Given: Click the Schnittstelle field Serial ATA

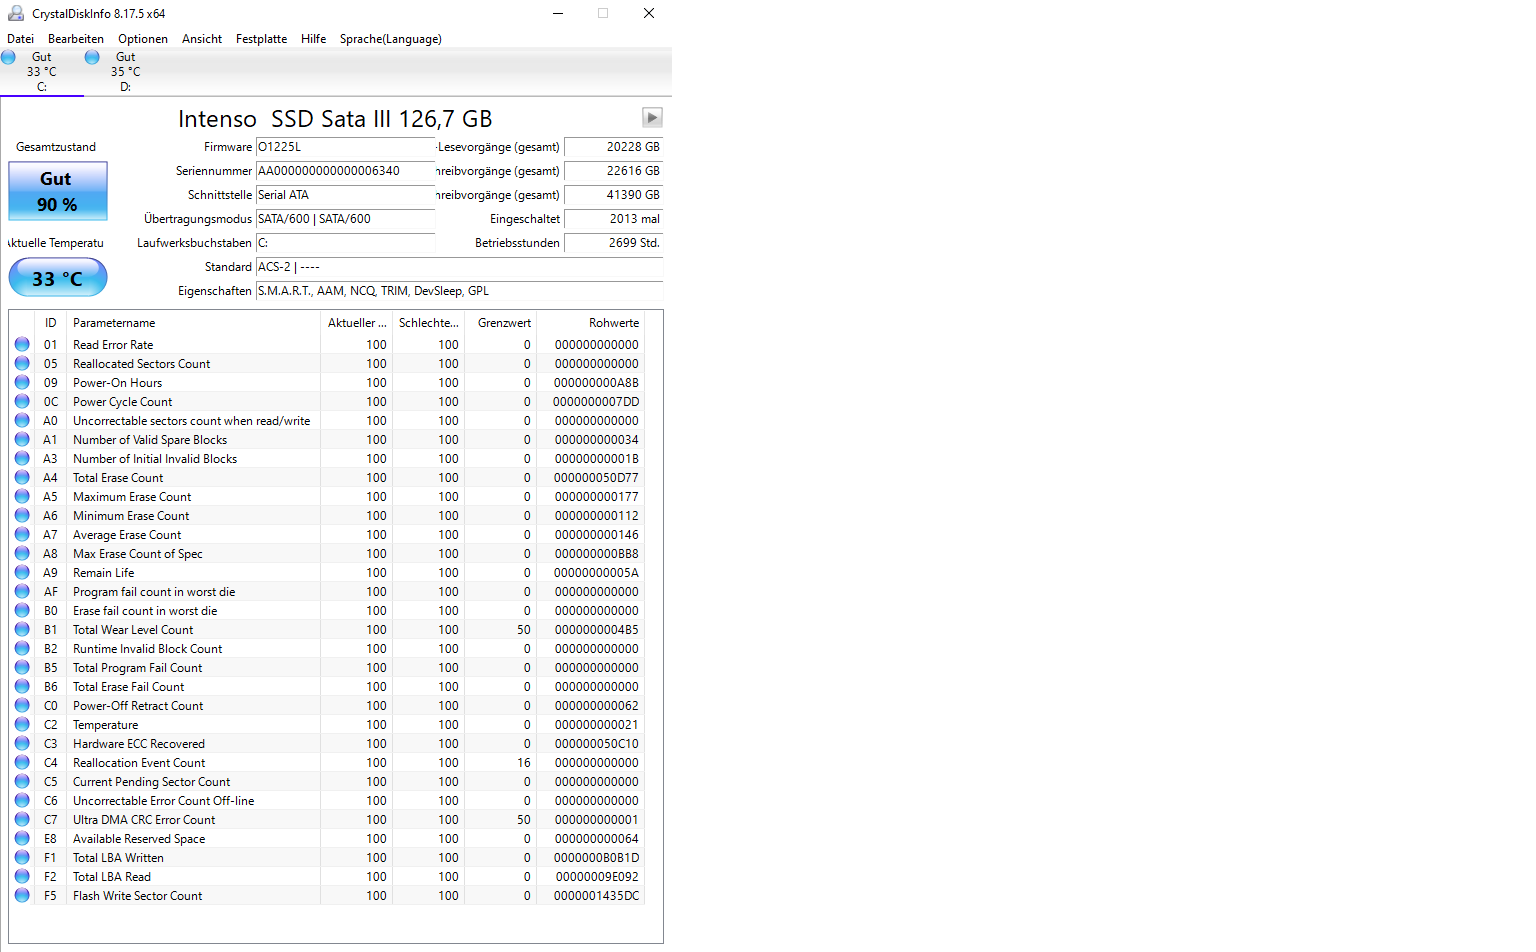Looking at the screenshot, I should tap(346, 195).
